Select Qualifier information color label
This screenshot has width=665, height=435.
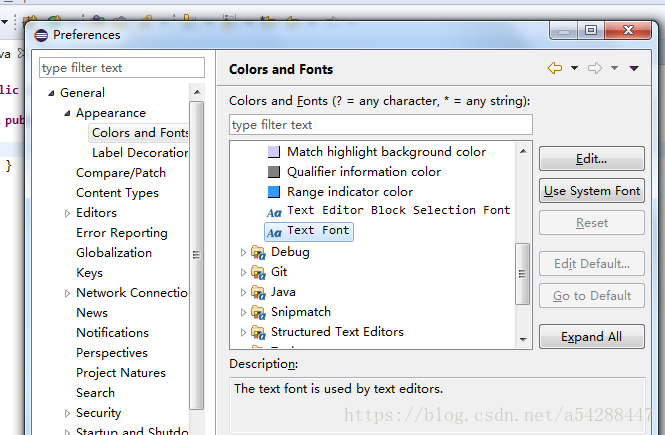(364, 172)
